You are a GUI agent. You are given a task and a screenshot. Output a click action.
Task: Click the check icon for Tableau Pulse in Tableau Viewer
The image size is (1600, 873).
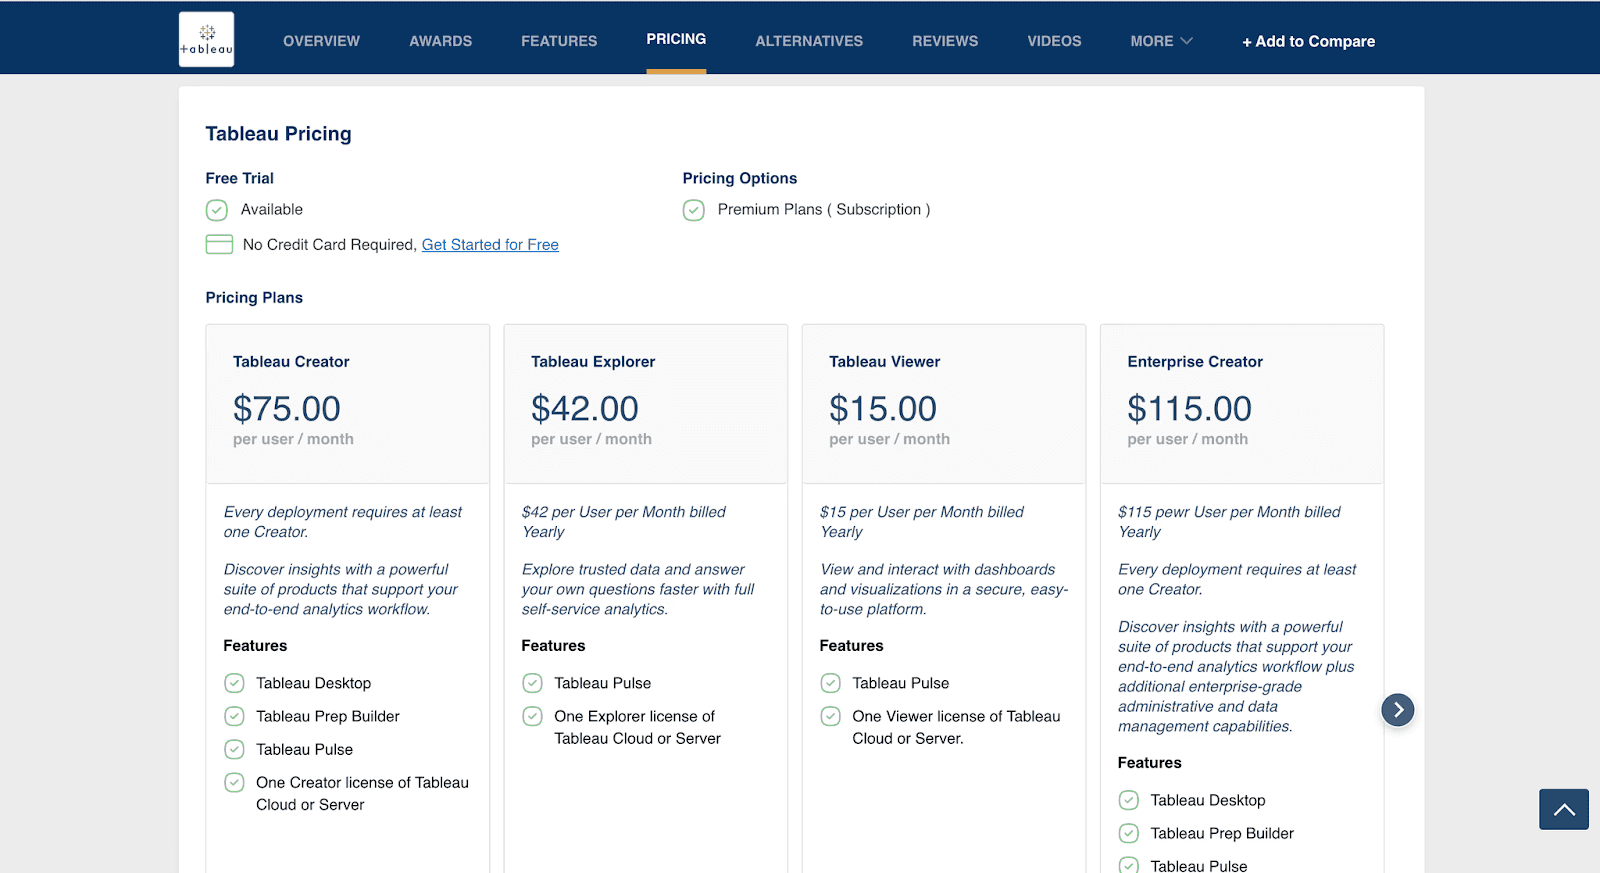[830, 683]
